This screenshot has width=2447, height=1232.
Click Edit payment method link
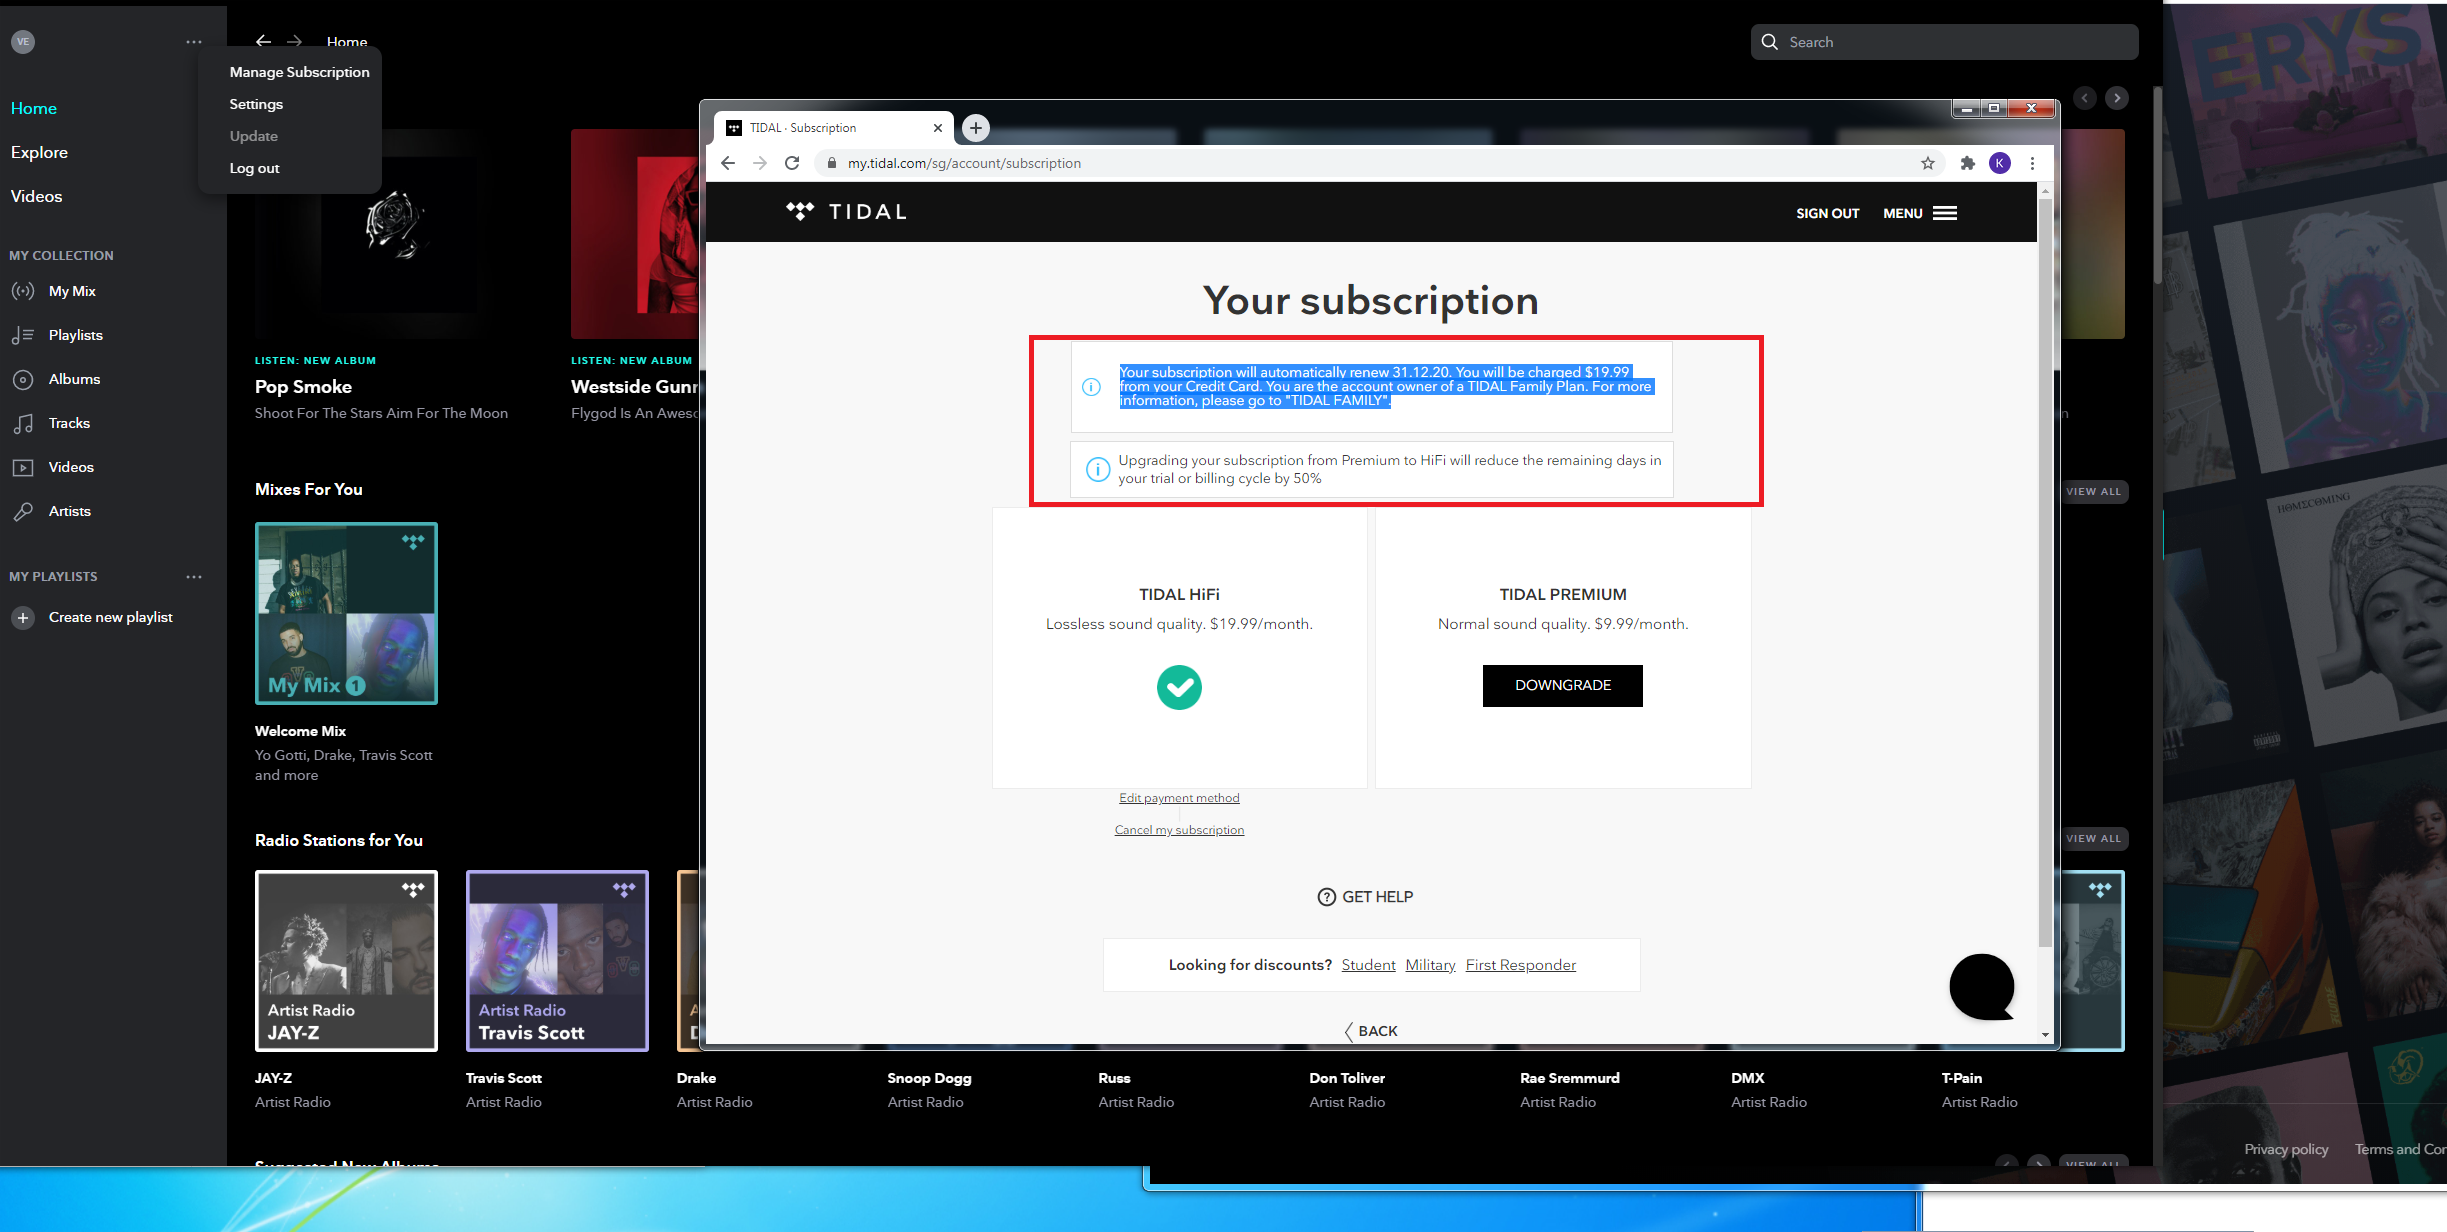(1179, 798)
